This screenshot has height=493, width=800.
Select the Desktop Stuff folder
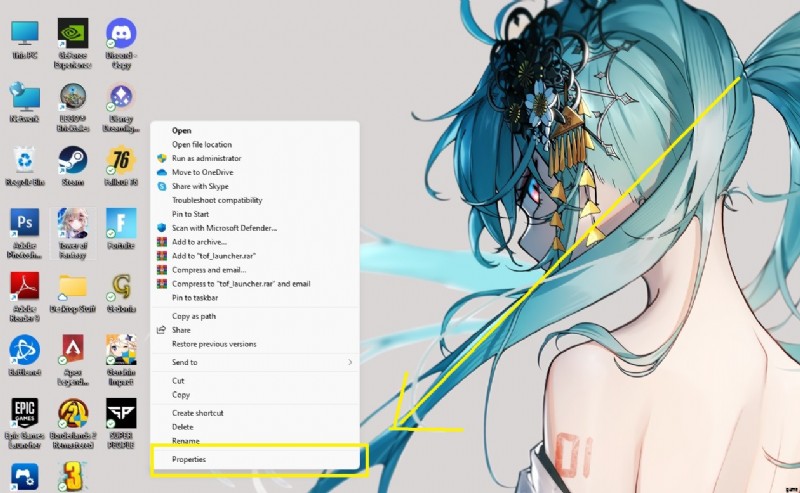(x=73, y=286)
